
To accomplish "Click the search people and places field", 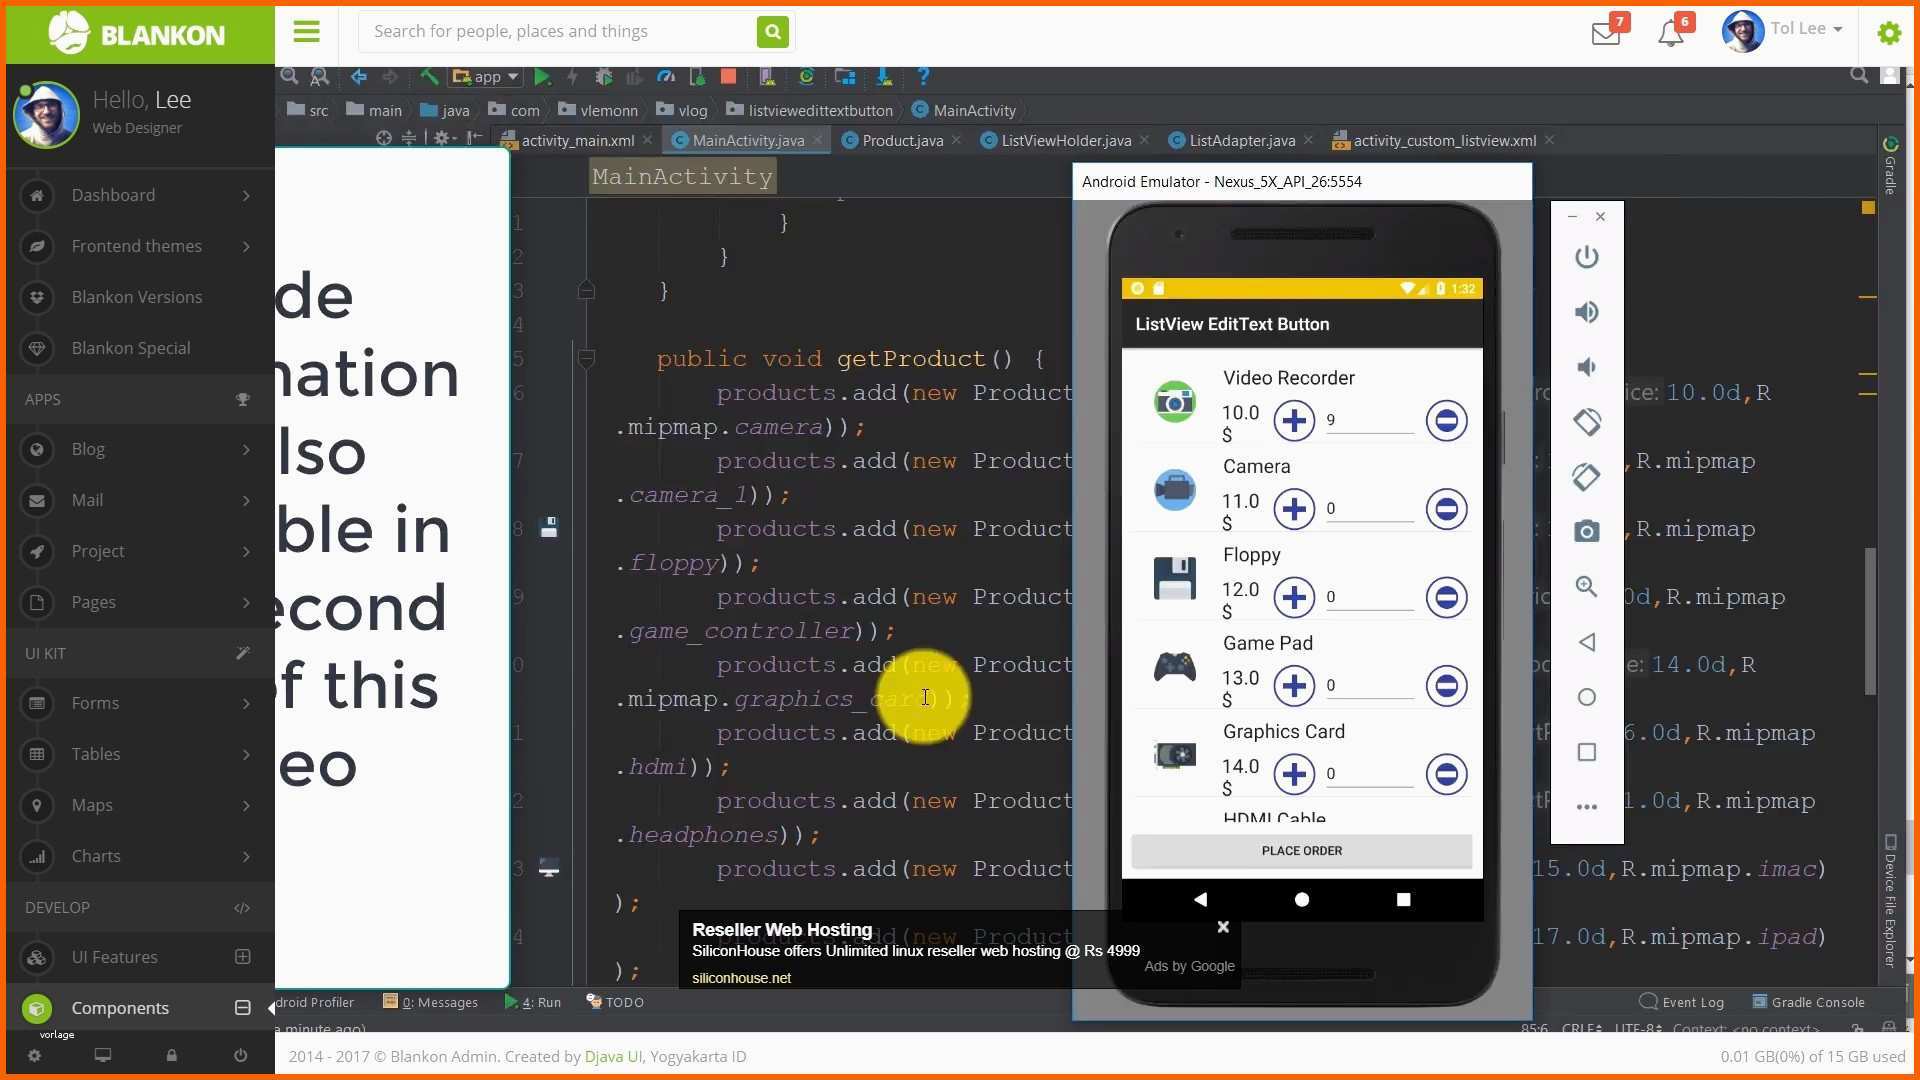I will 557,32.
